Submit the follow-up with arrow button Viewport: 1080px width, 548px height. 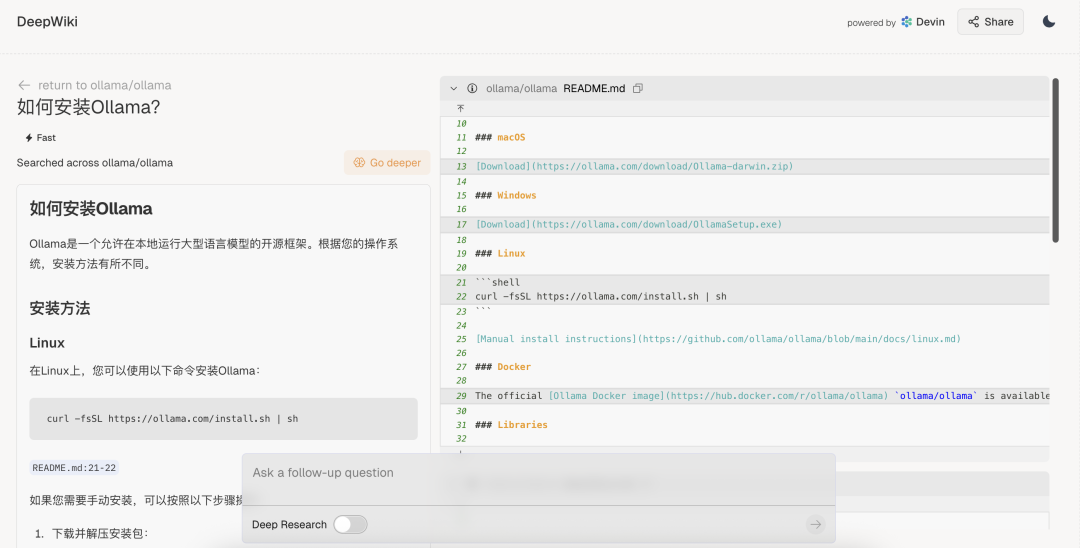(816, 525)
